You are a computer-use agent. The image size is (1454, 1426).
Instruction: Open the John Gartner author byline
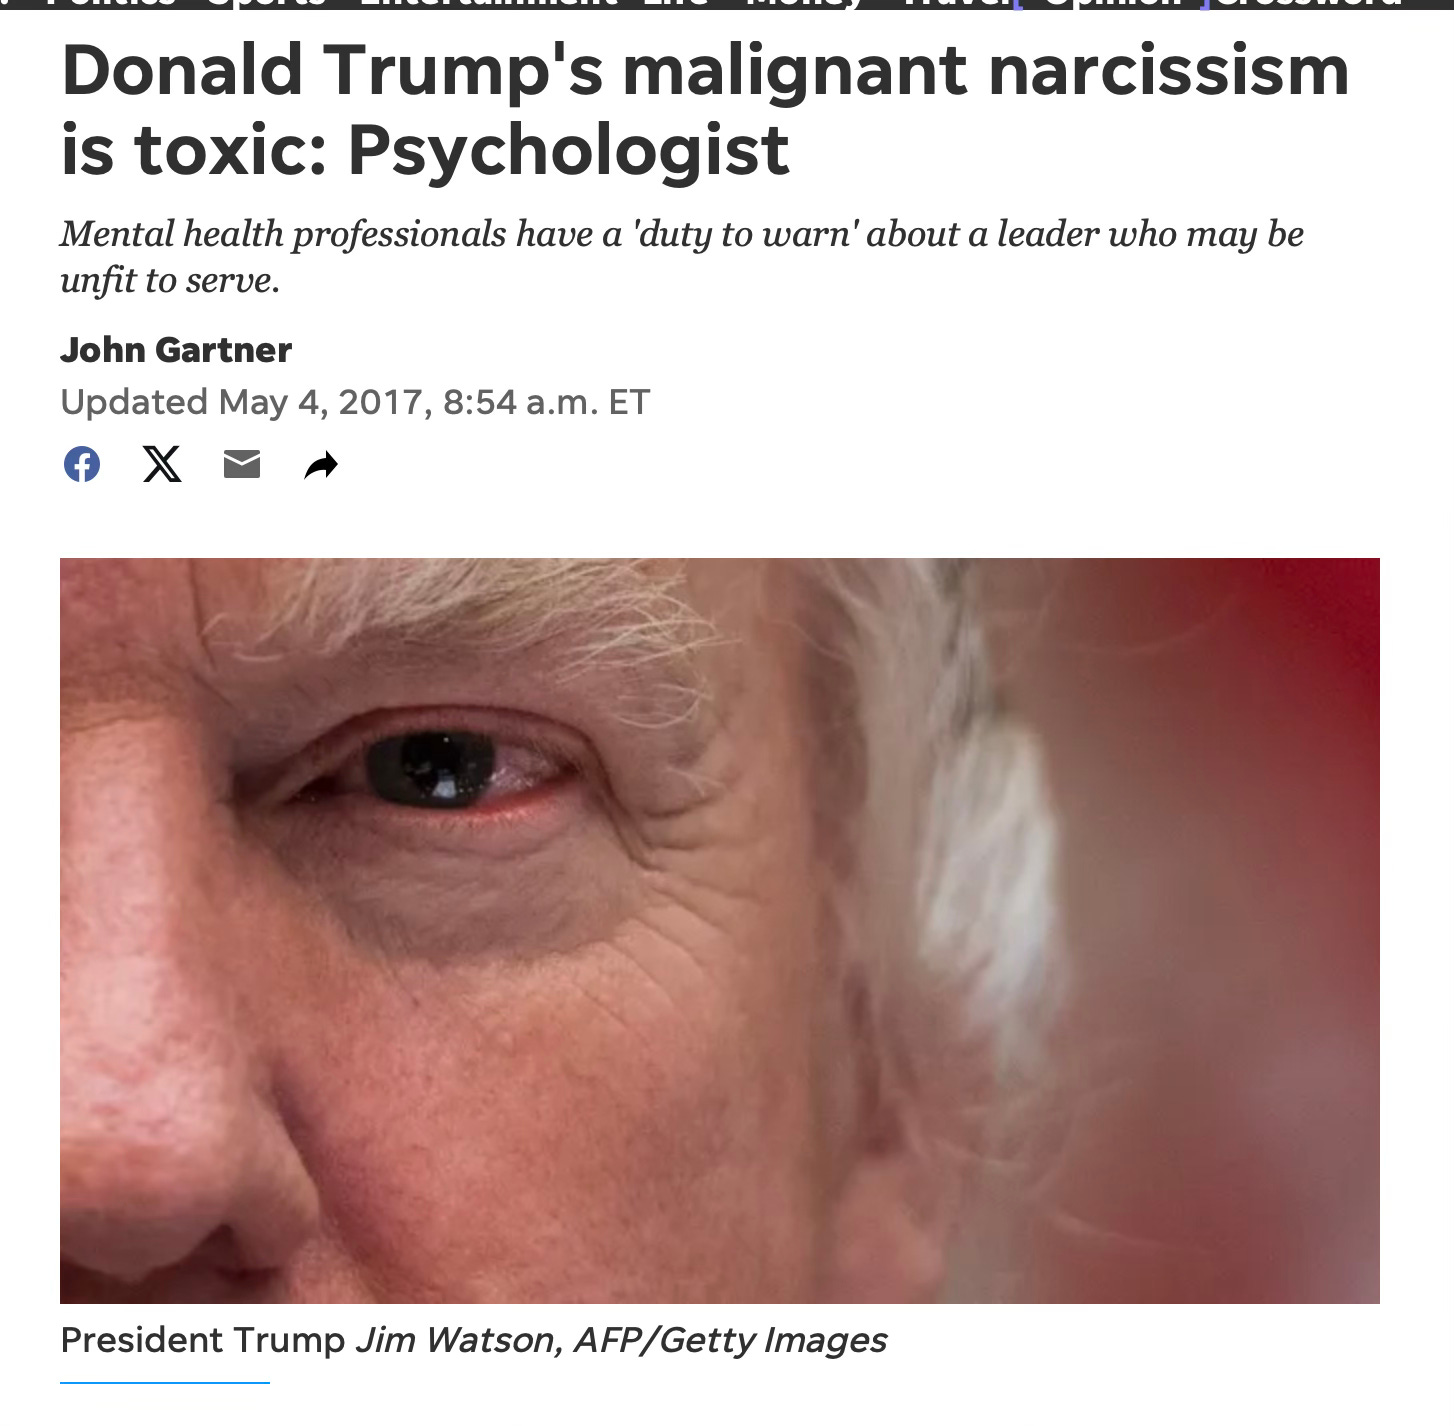pyautogui.click(x=176, y=350)
